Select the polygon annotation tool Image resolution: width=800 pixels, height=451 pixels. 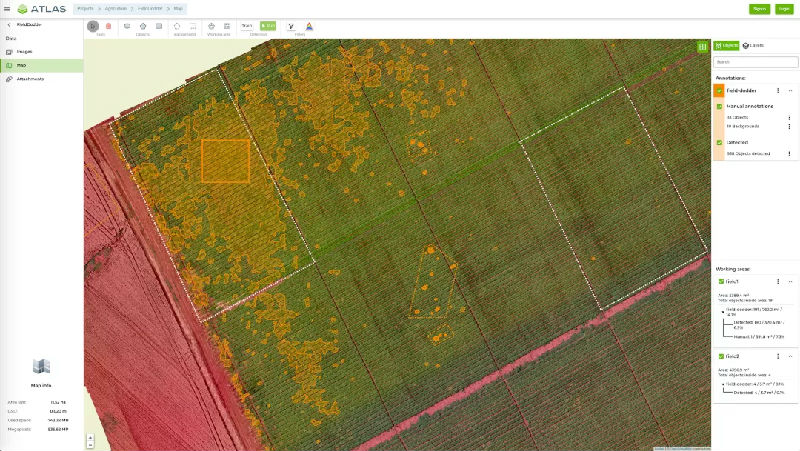[x=177, y=25]
